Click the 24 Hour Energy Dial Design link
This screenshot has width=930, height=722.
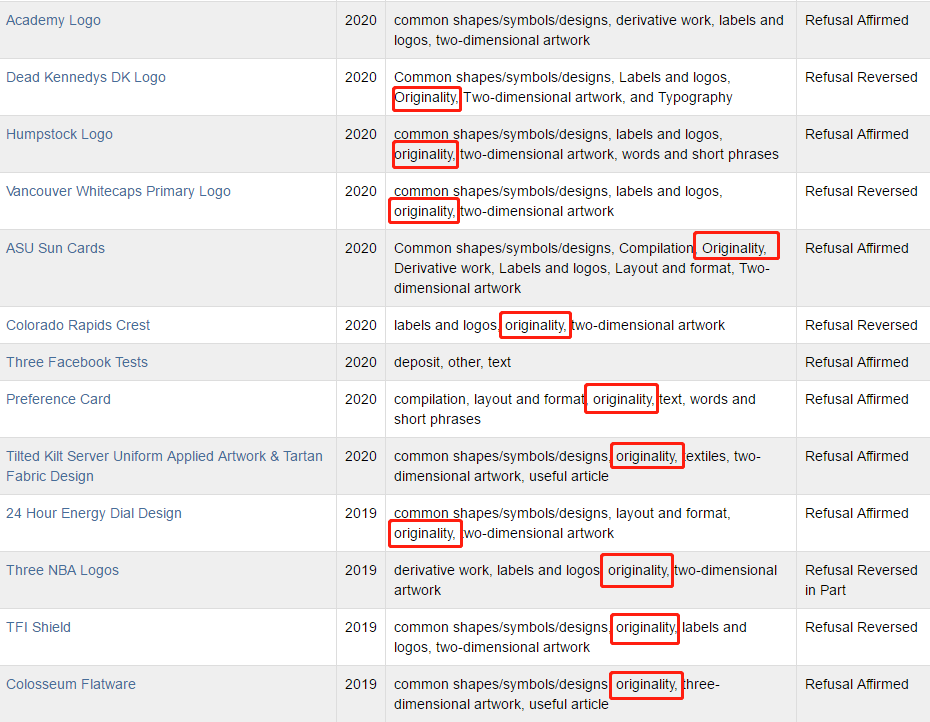coord(94,513)
